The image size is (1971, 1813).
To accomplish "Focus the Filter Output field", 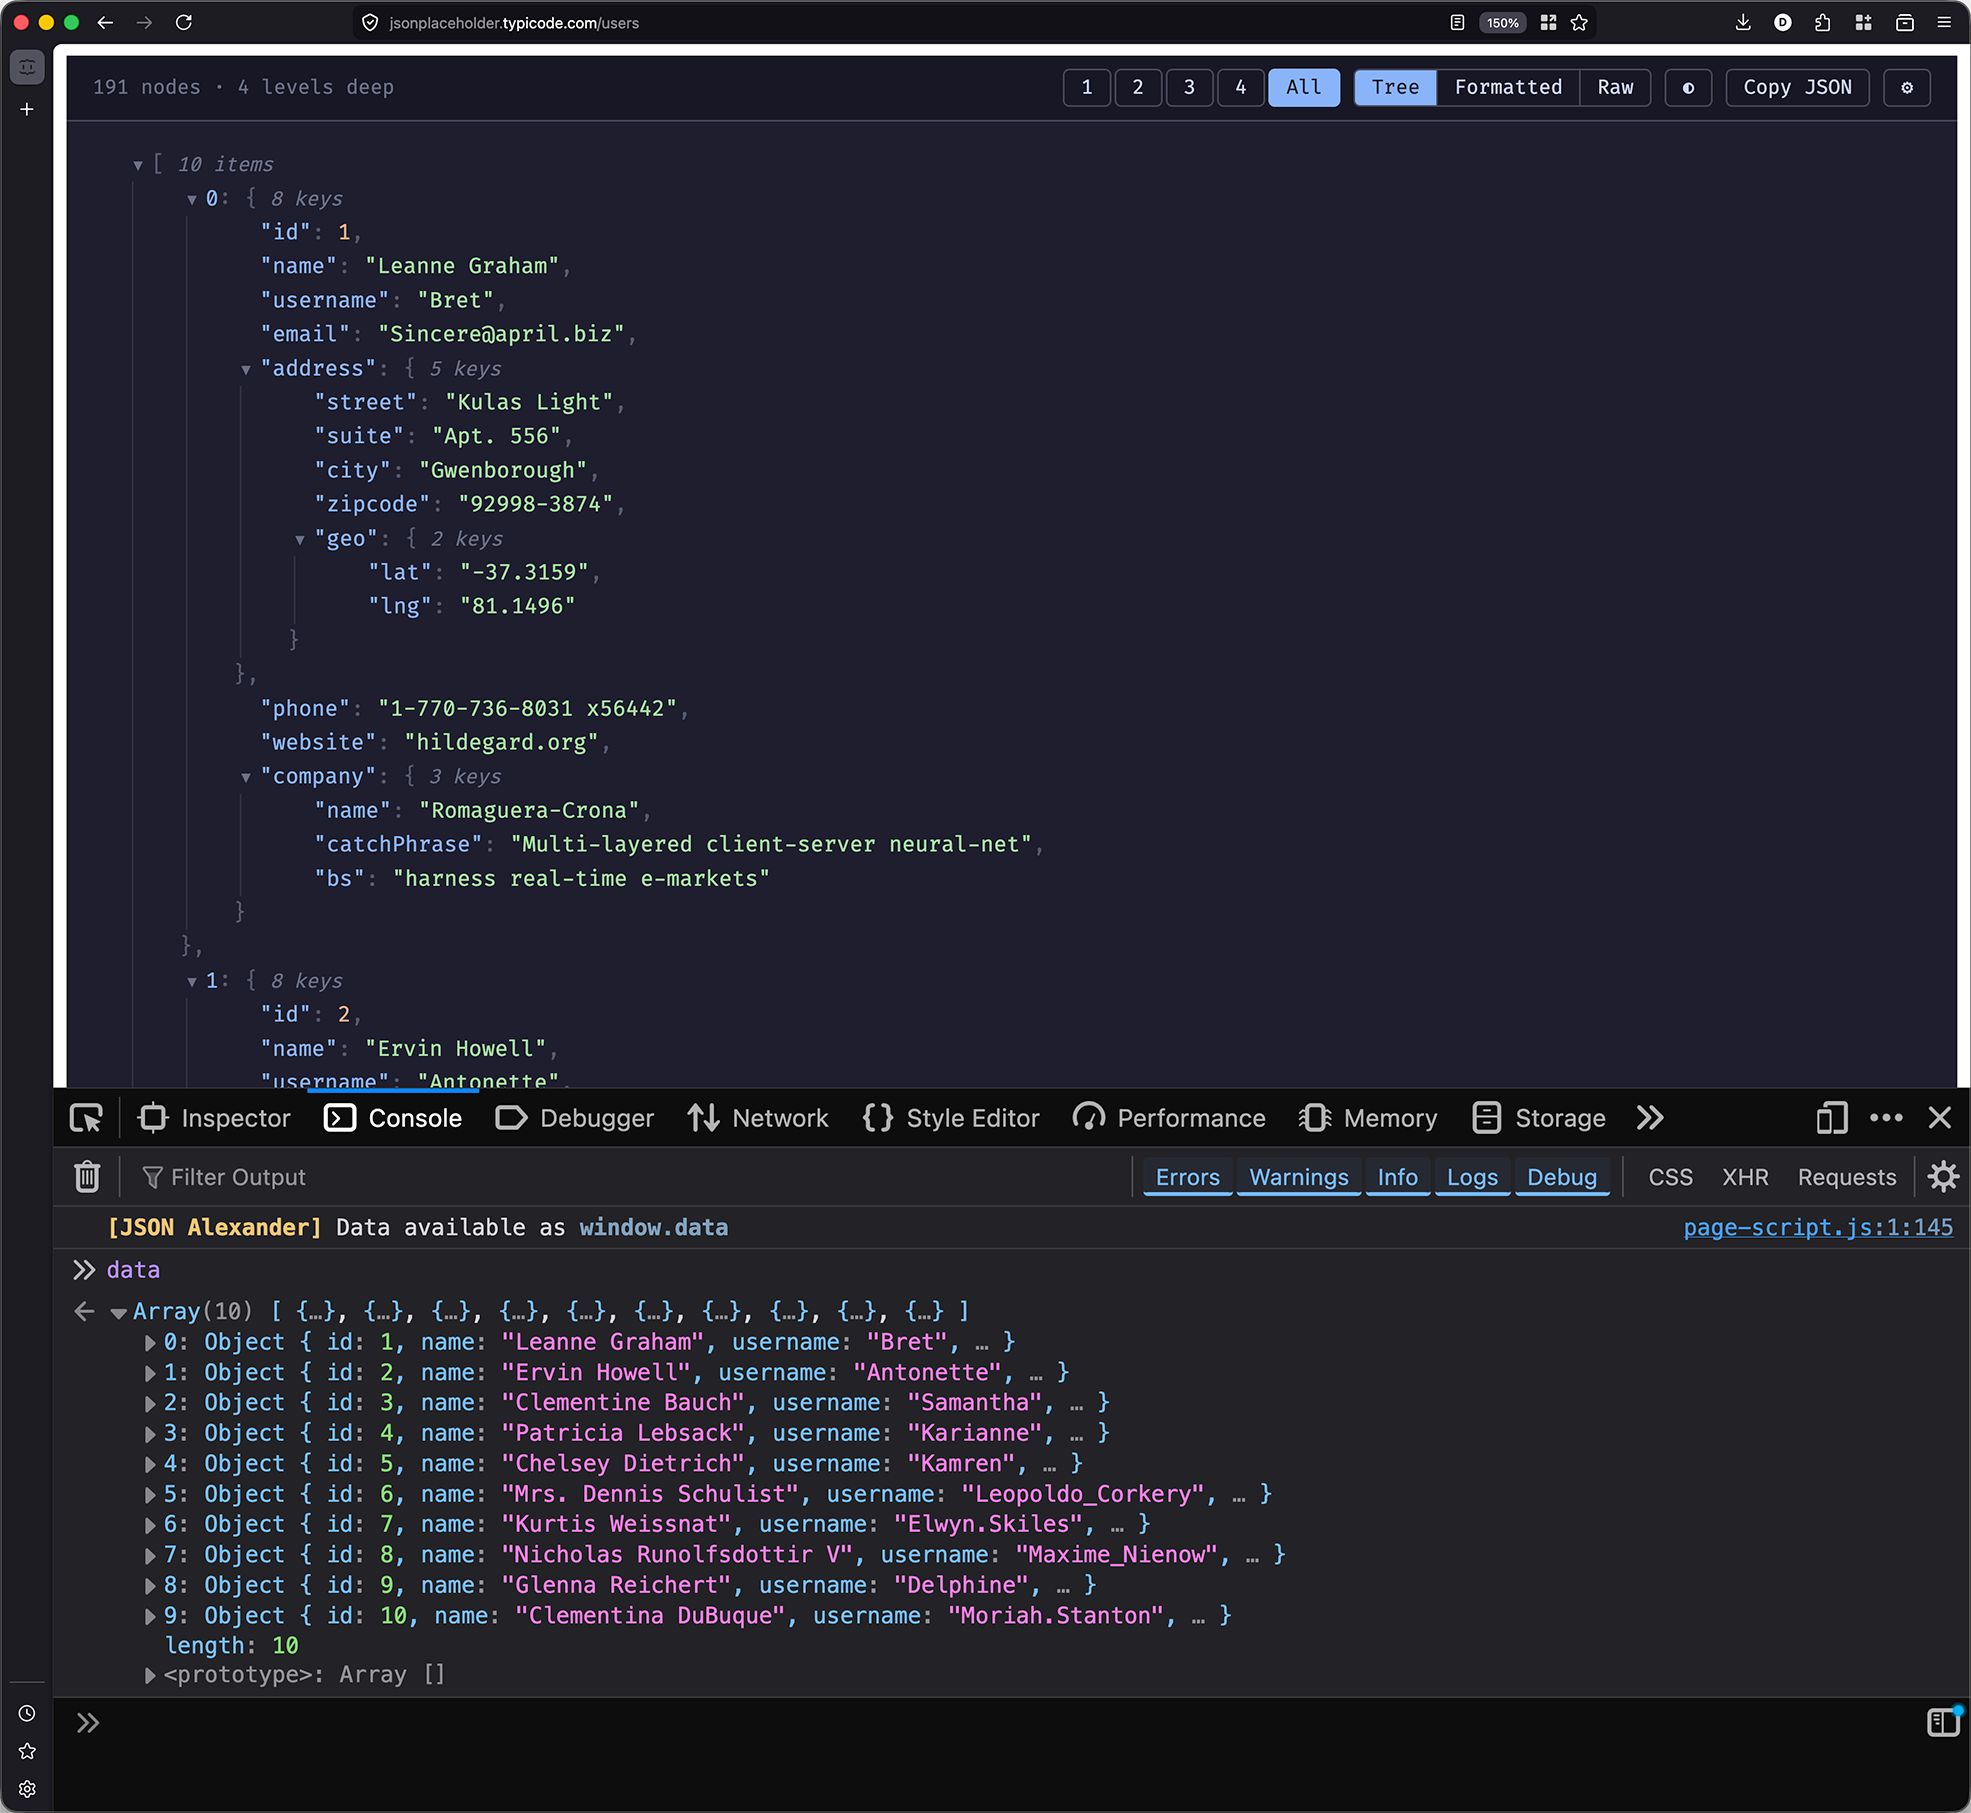I will [630, 1177].
